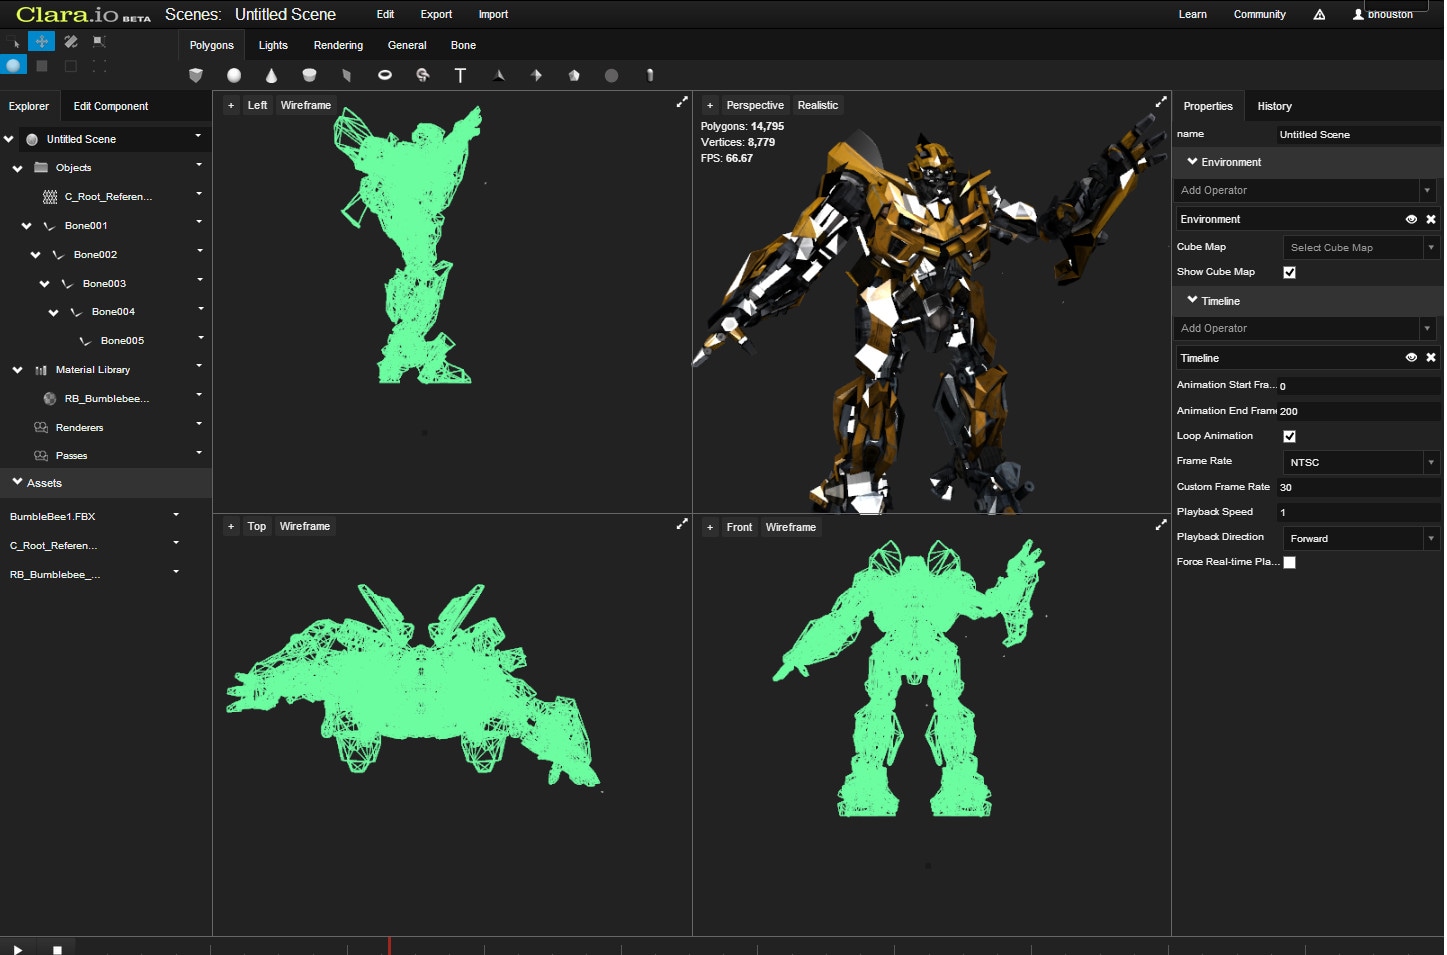Open the Select Cube Map dropdown
Image resolution: width=1447 pixels, height=955 pixels.
click(x=1361, y=247)
